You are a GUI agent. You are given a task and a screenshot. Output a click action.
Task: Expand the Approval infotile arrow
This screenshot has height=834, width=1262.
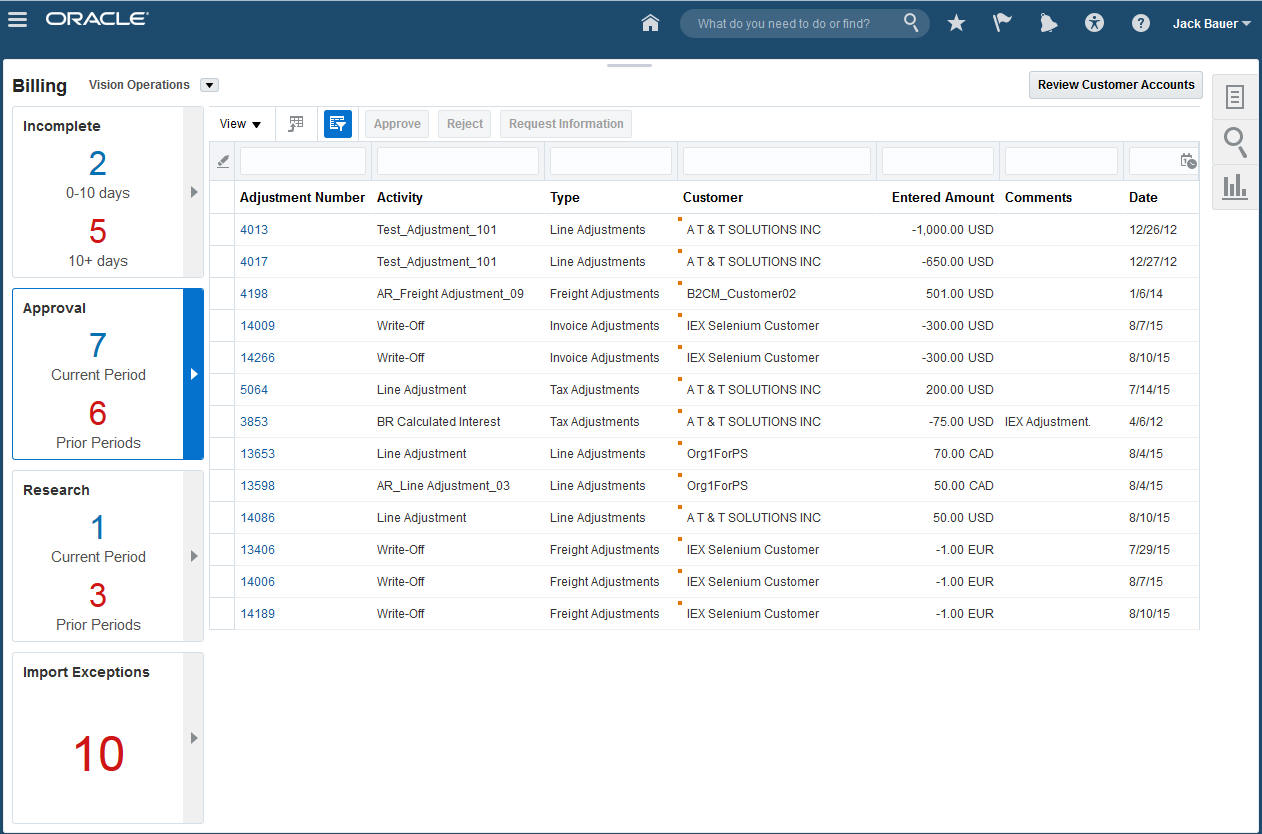pyautogui.click(x=194, y=374)
